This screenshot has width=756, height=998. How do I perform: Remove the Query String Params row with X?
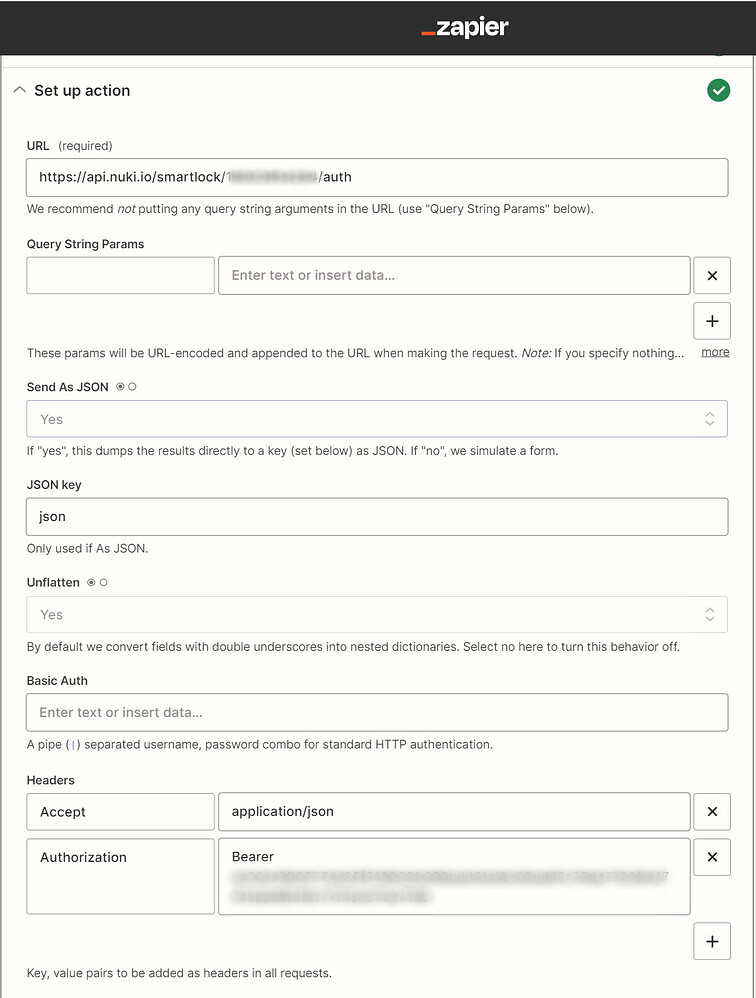coord(712,275)
